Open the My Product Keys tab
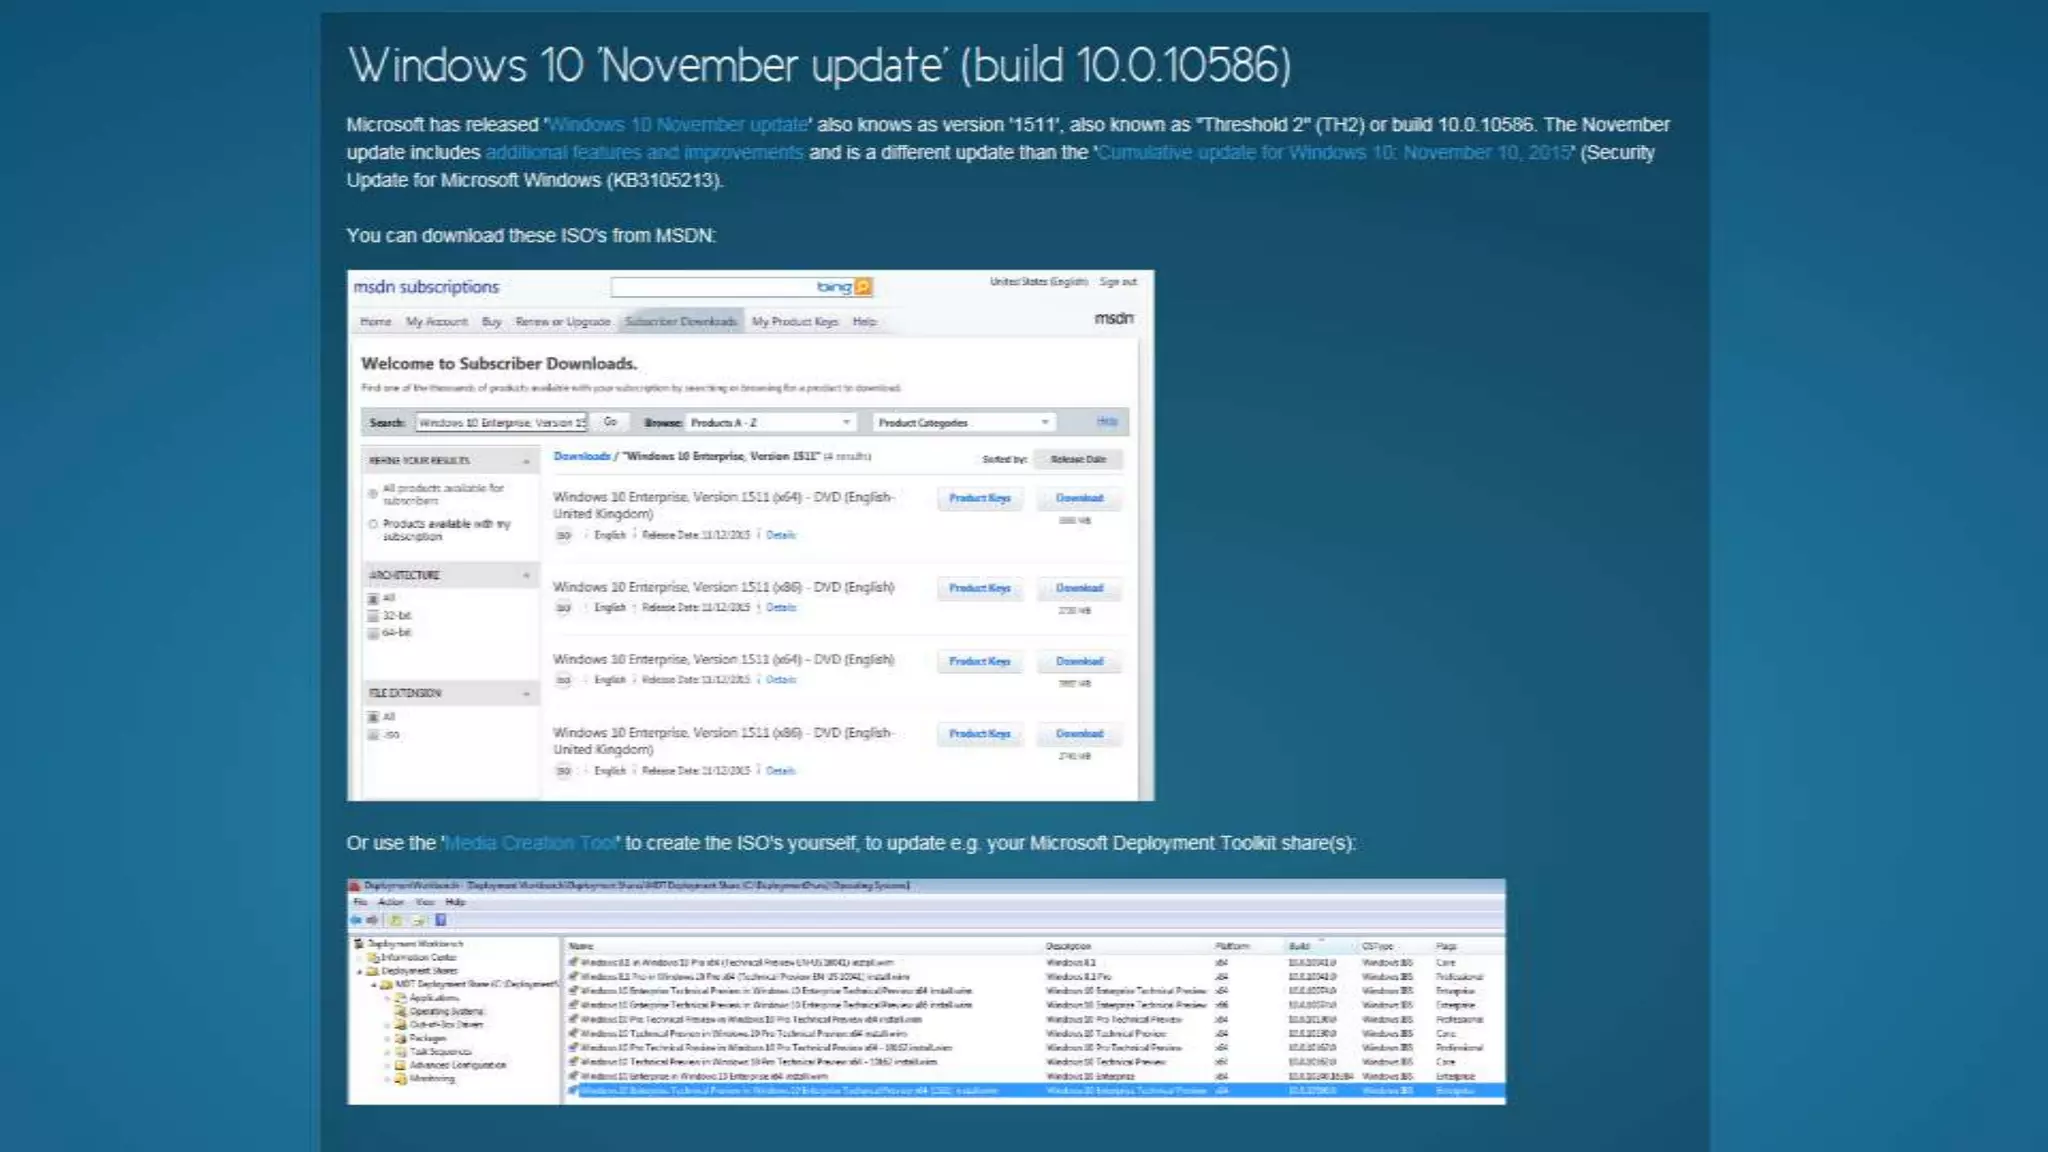This screenshot has width=2048, height=1152. point(794,322)
